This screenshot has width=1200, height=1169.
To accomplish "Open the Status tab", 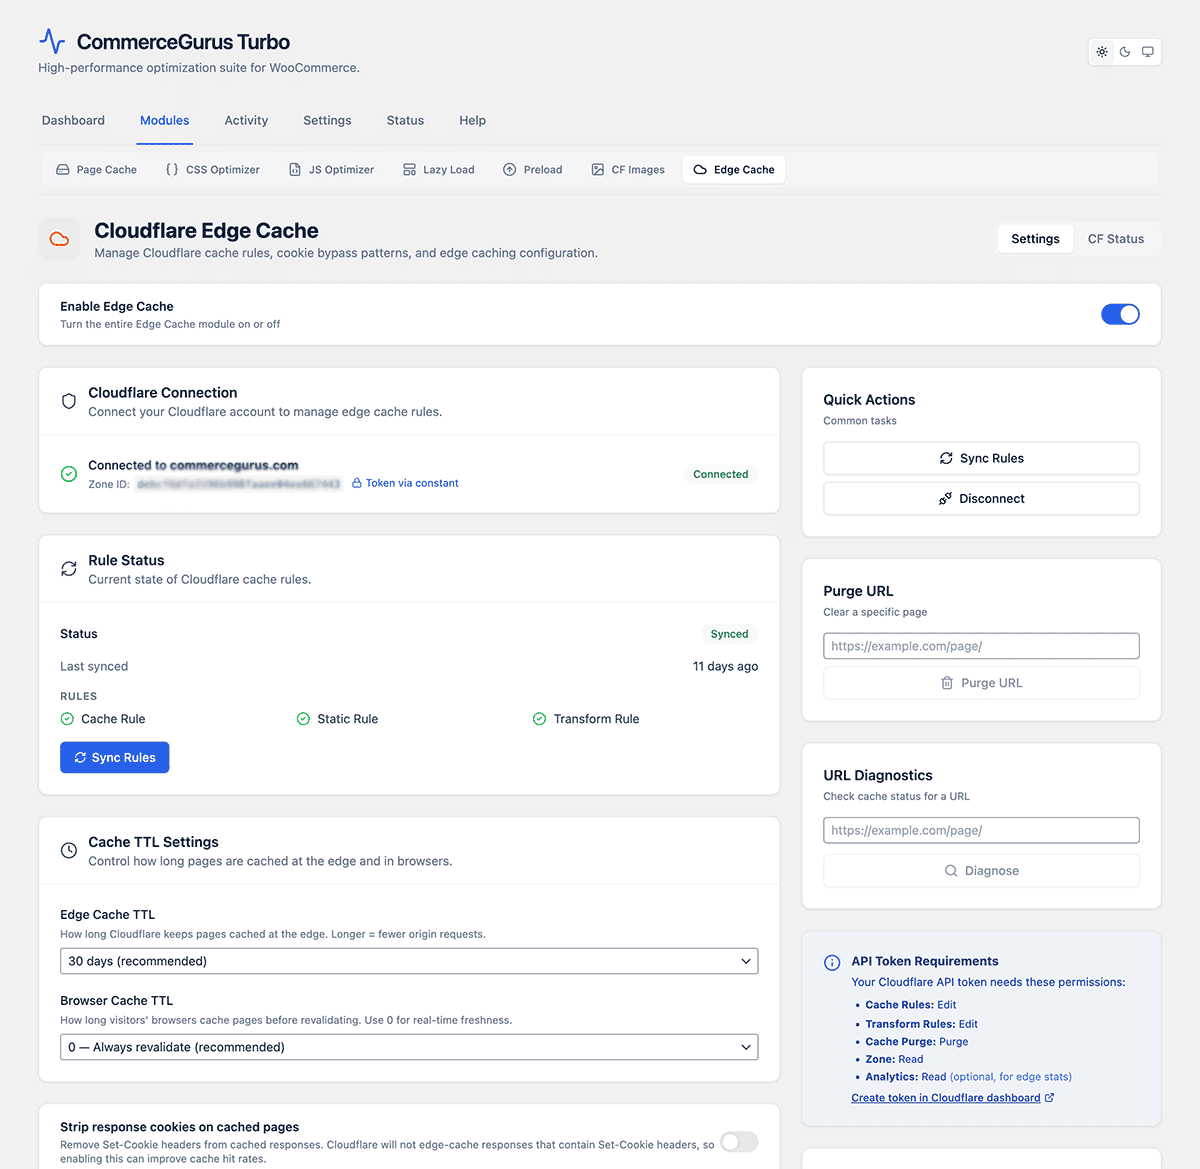I will tap(405, 120).
